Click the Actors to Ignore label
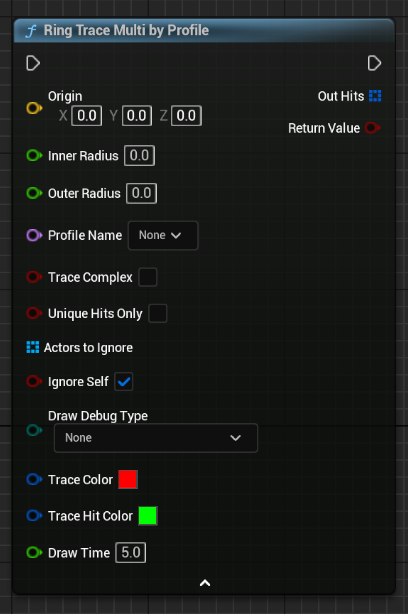The image size is (408, 614). 88,348
